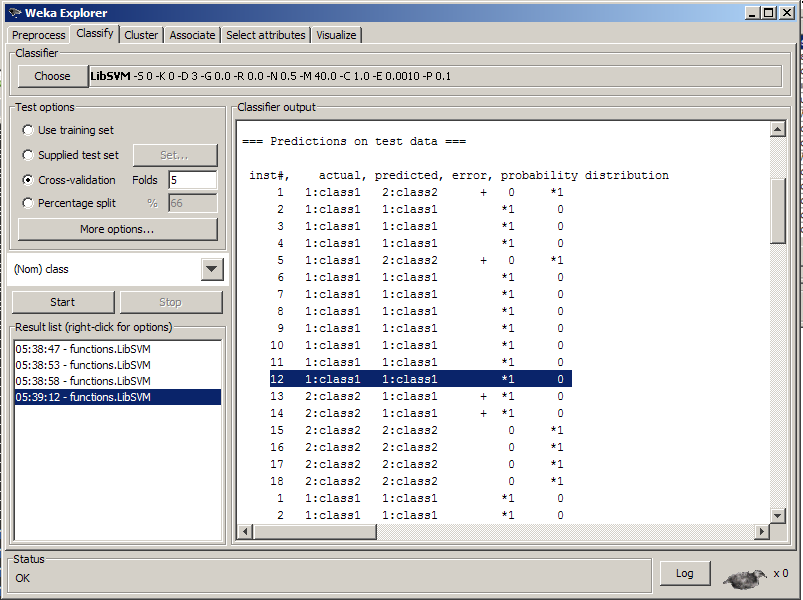Maximize the Weka Explorer window
The image size is (803, 600).
coord(769,13)
